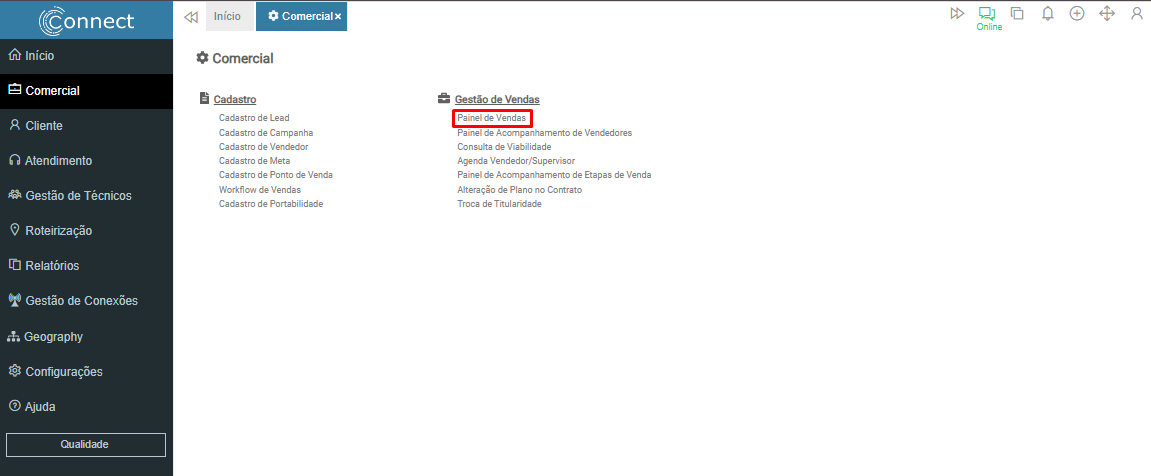The height and width of the screenshot is (476, 1151).
Task: Click the double-arrow forward icon in top bar
Action: (957, 14)
